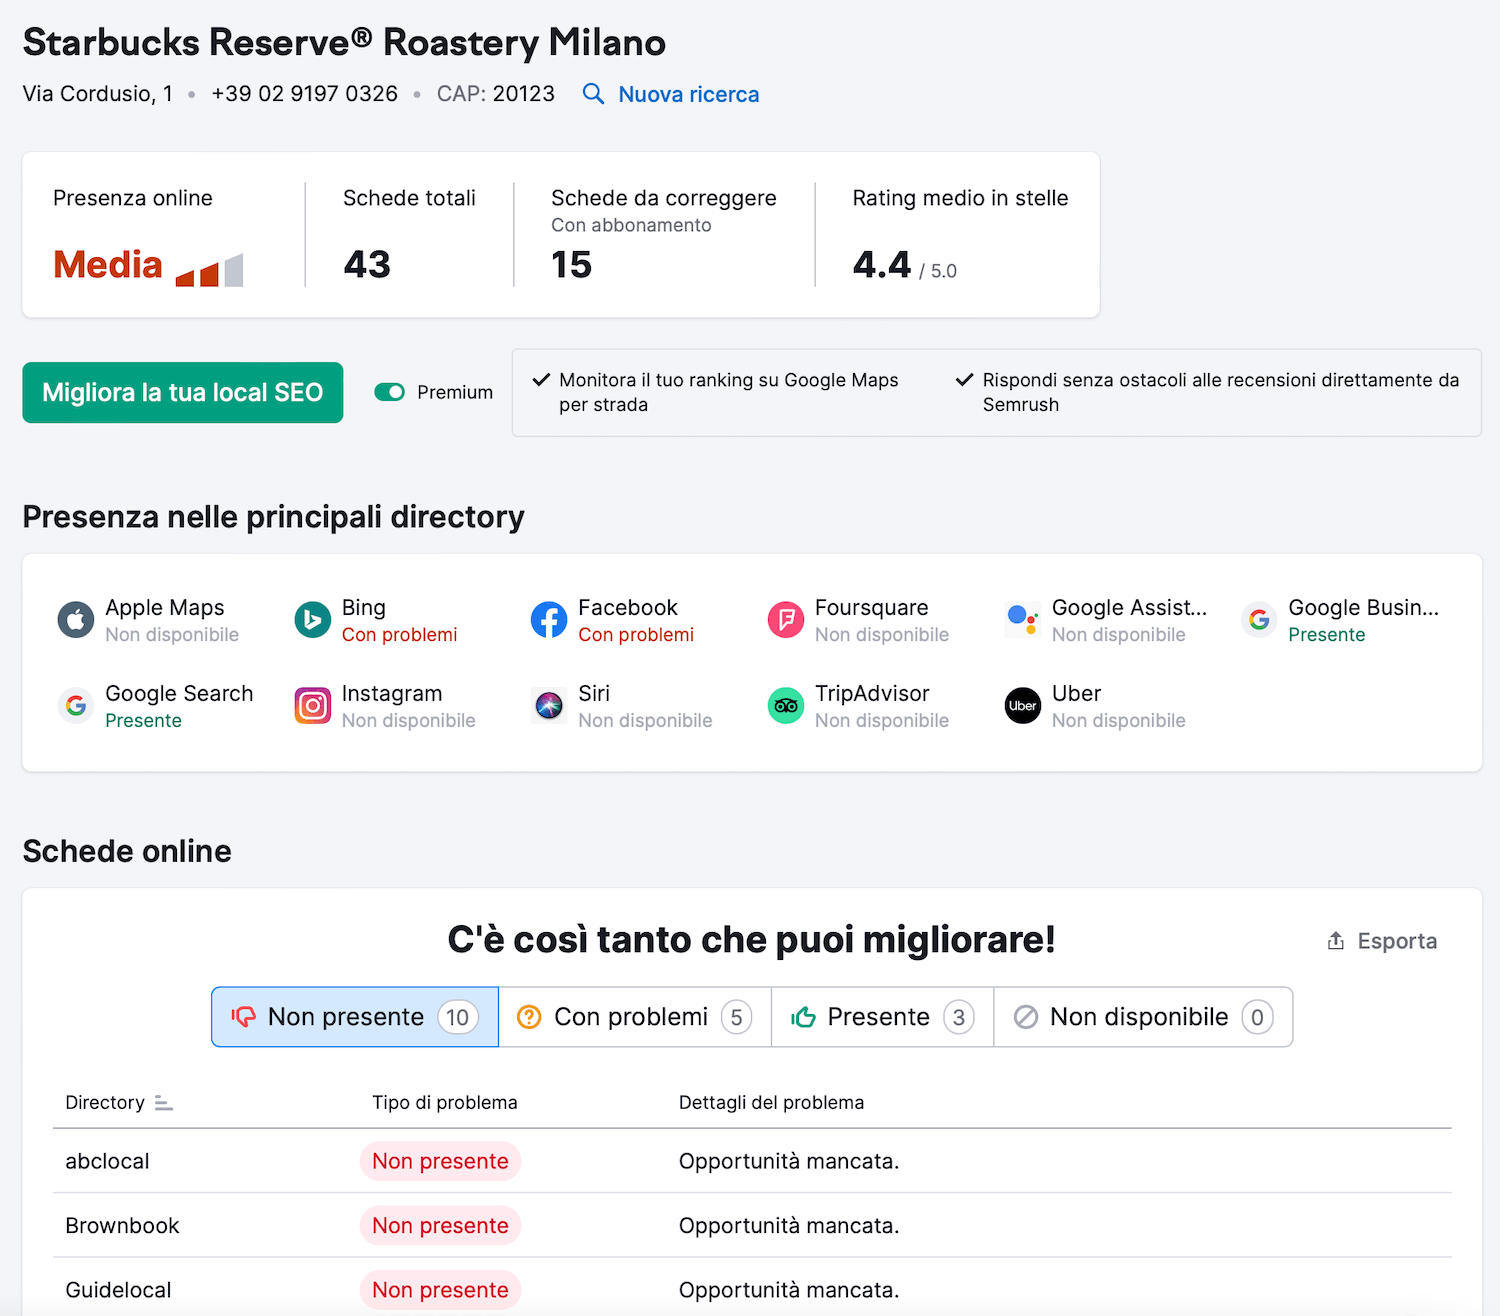Image resolution: width=1500 pixels, height=1316 pixels.
Task: Click the TripAdvisor directory name
Action: [872, 694]
